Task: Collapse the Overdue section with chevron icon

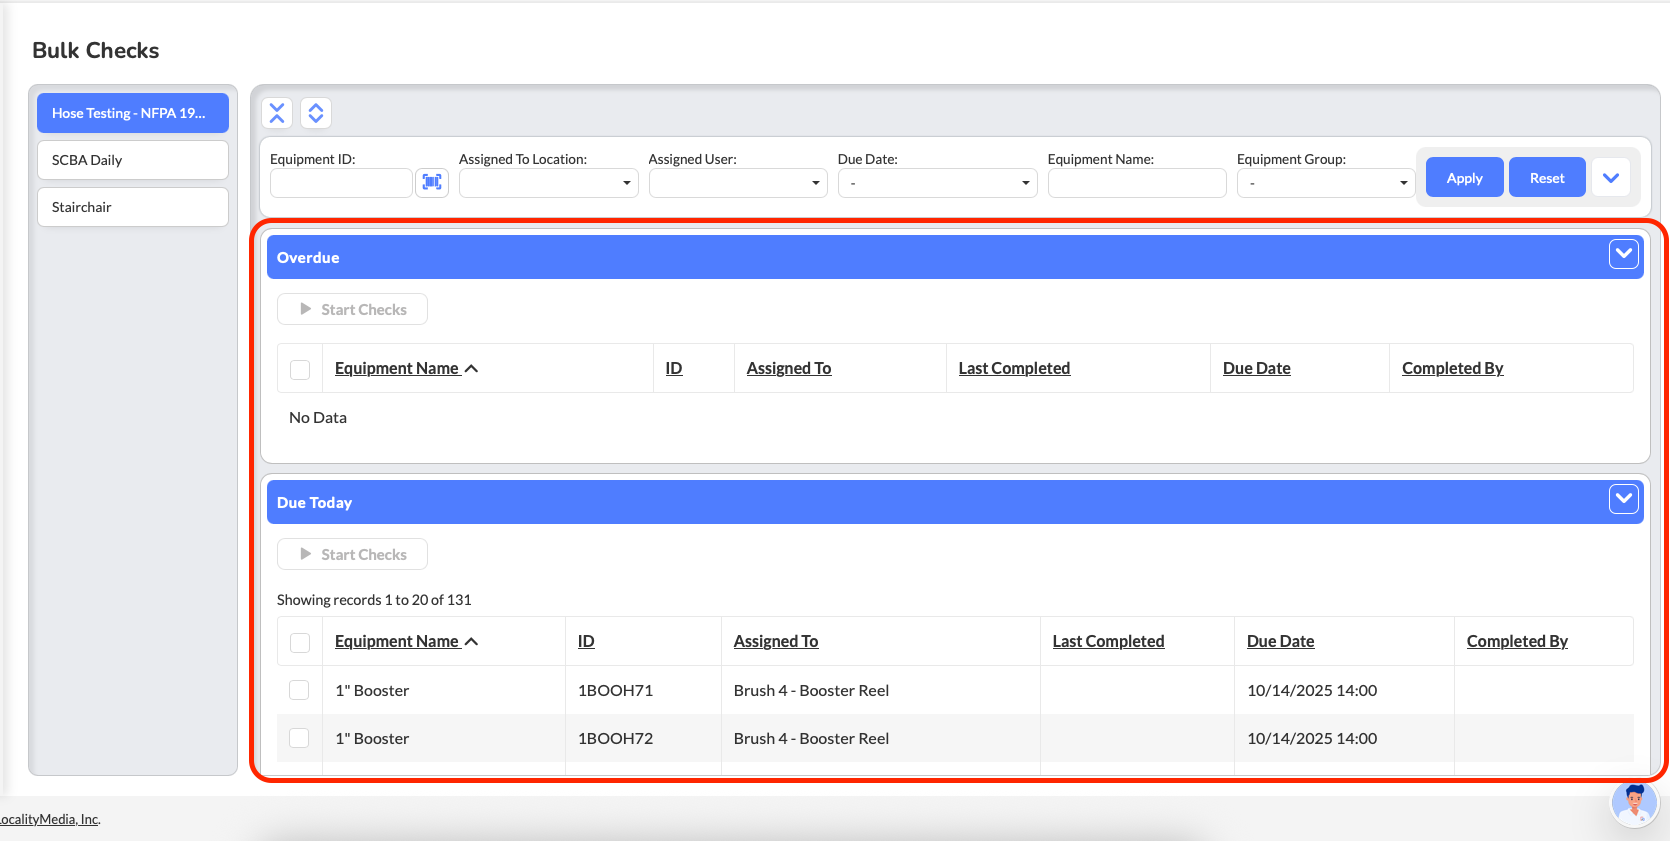Action: click(1623, 255)
